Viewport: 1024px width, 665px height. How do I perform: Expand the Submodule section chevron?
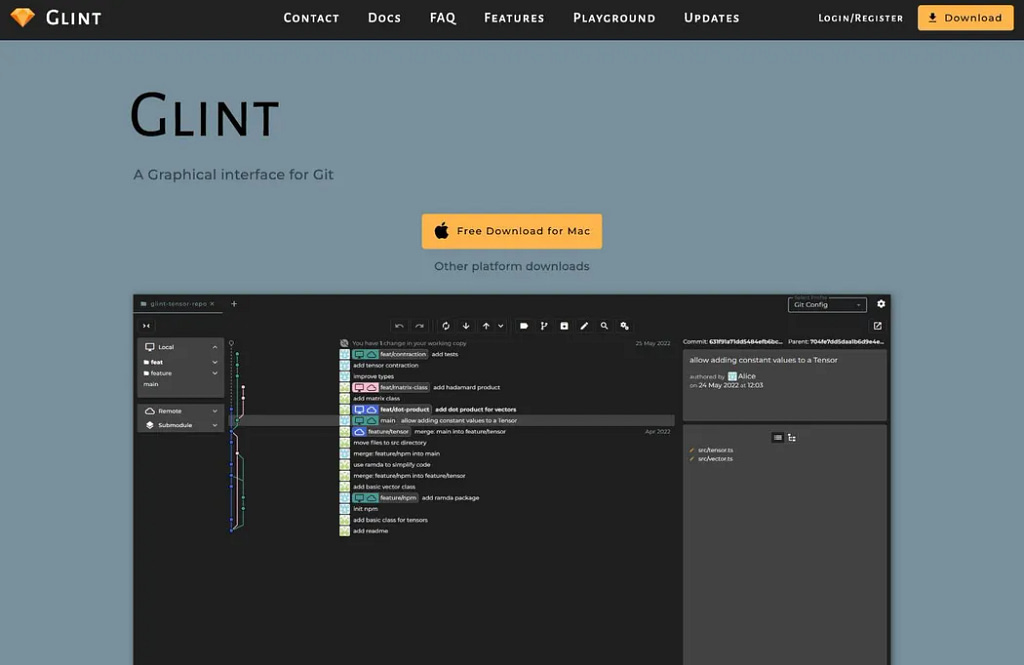[214, 425]
